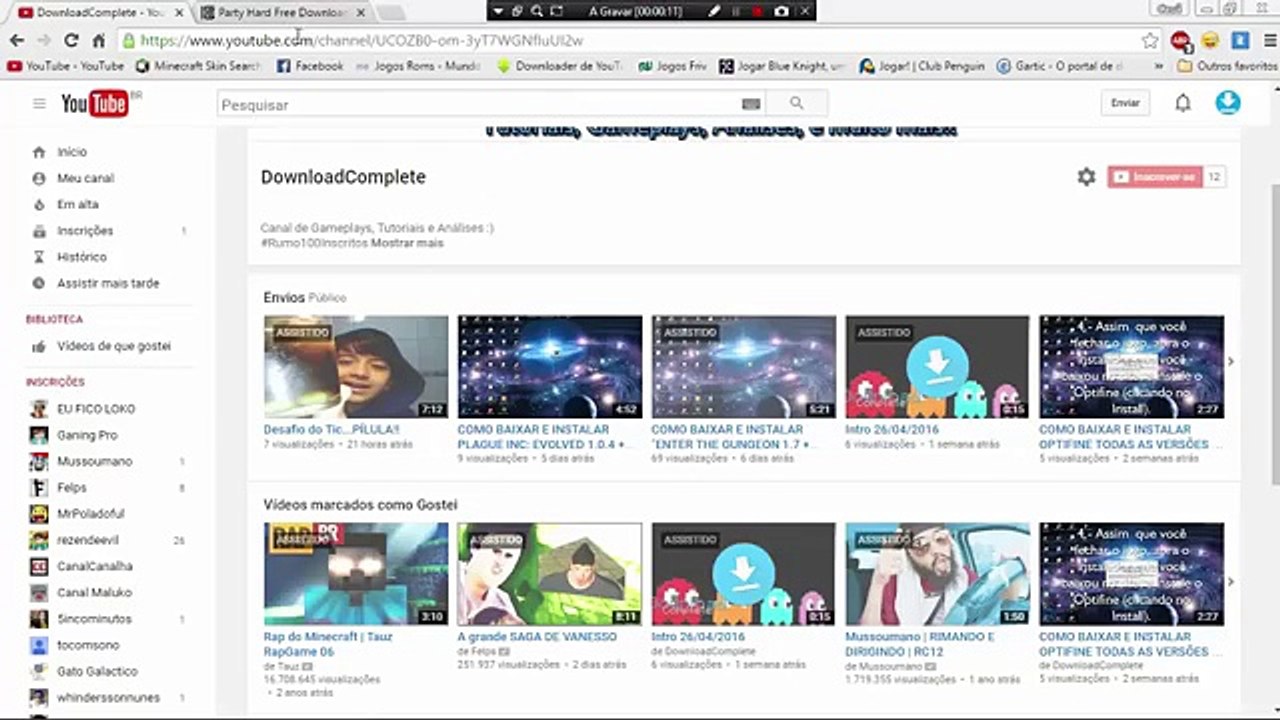Screen dimensions: 1280x720
Task: Bookmark this page with the star
Action: click(x=1150, y=41)
